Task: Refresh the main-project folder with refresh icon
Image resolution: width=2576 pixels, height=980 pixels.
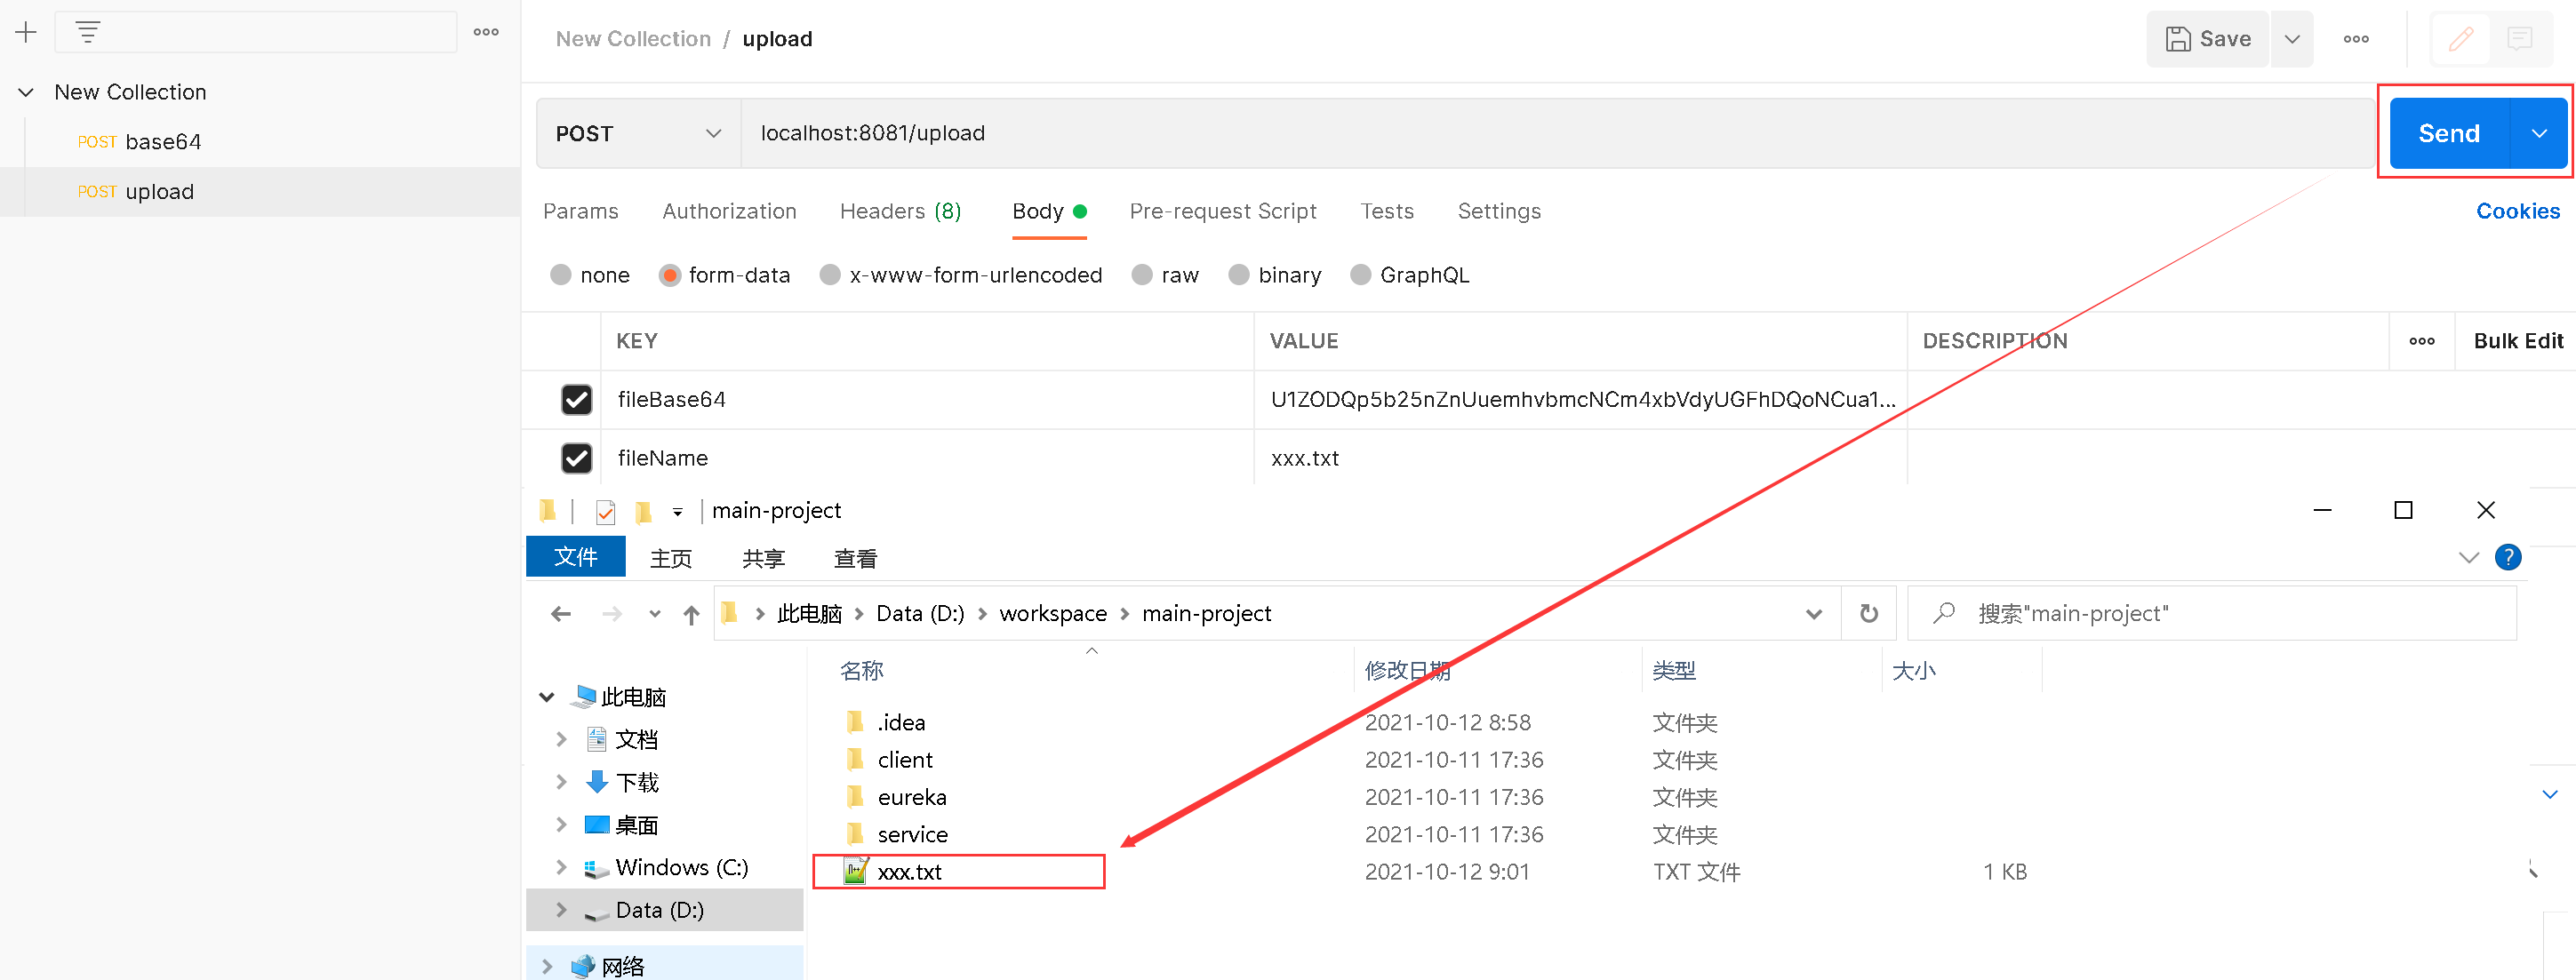Action: [x=1868, y=613]
